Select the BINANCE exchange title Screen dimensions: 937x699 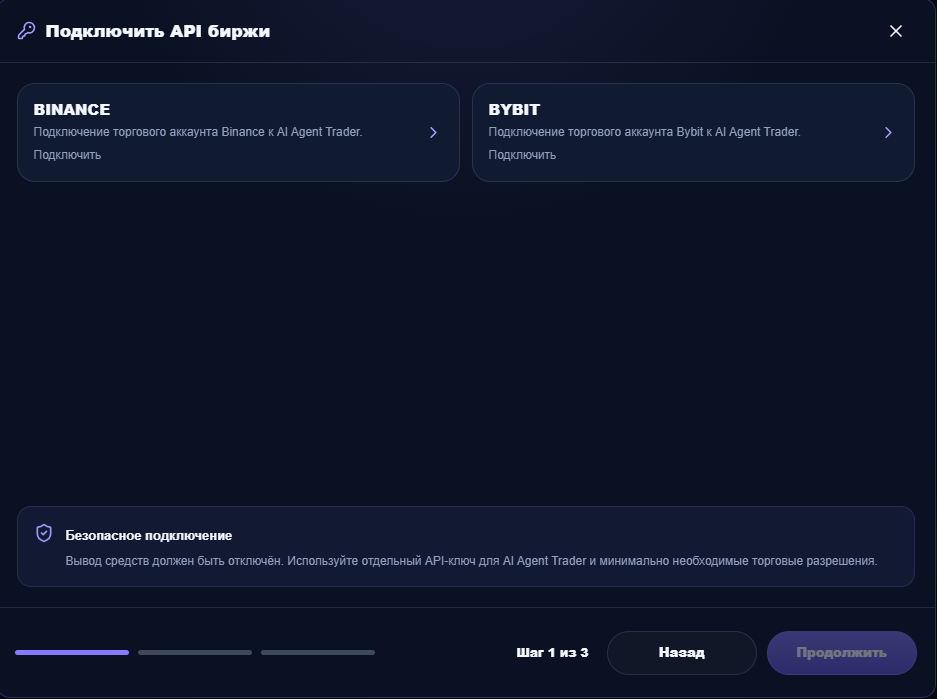pos(72,110)
